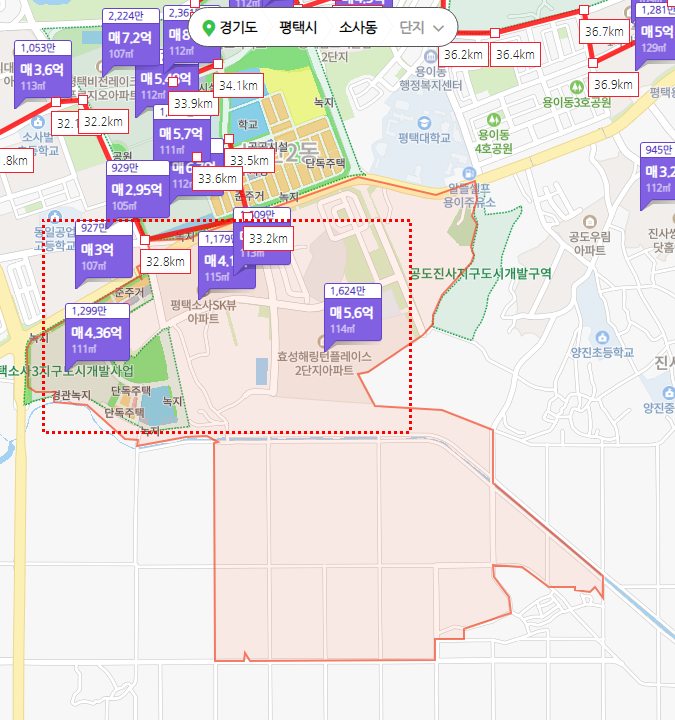675x720 pixels.
Task: Click route vertex square above 36.9km label
Action: [x=593, y=62]
